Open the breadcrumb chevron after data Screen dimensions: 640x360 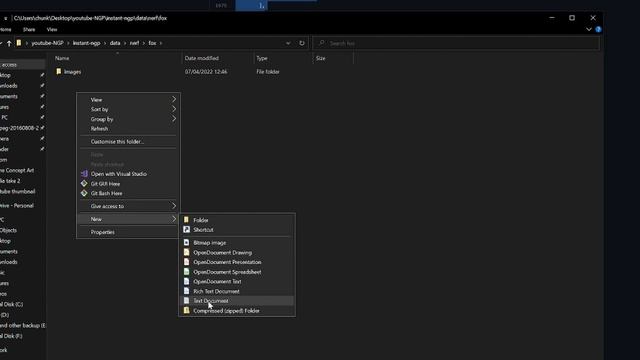click(125, 43)
